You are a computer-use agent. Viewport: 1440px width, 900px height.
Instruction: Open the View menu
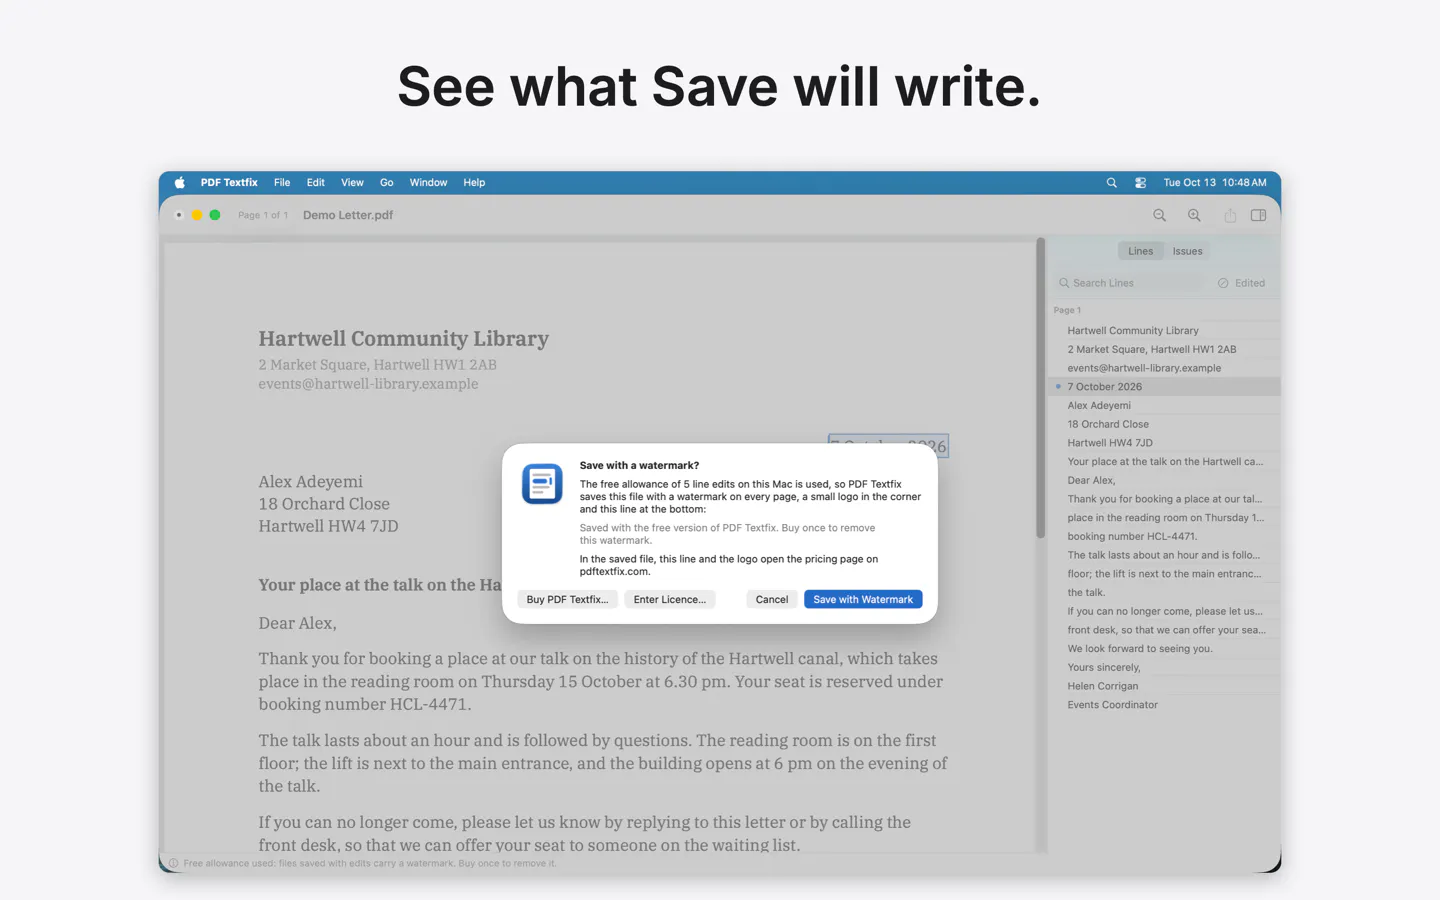coord(352,183)
